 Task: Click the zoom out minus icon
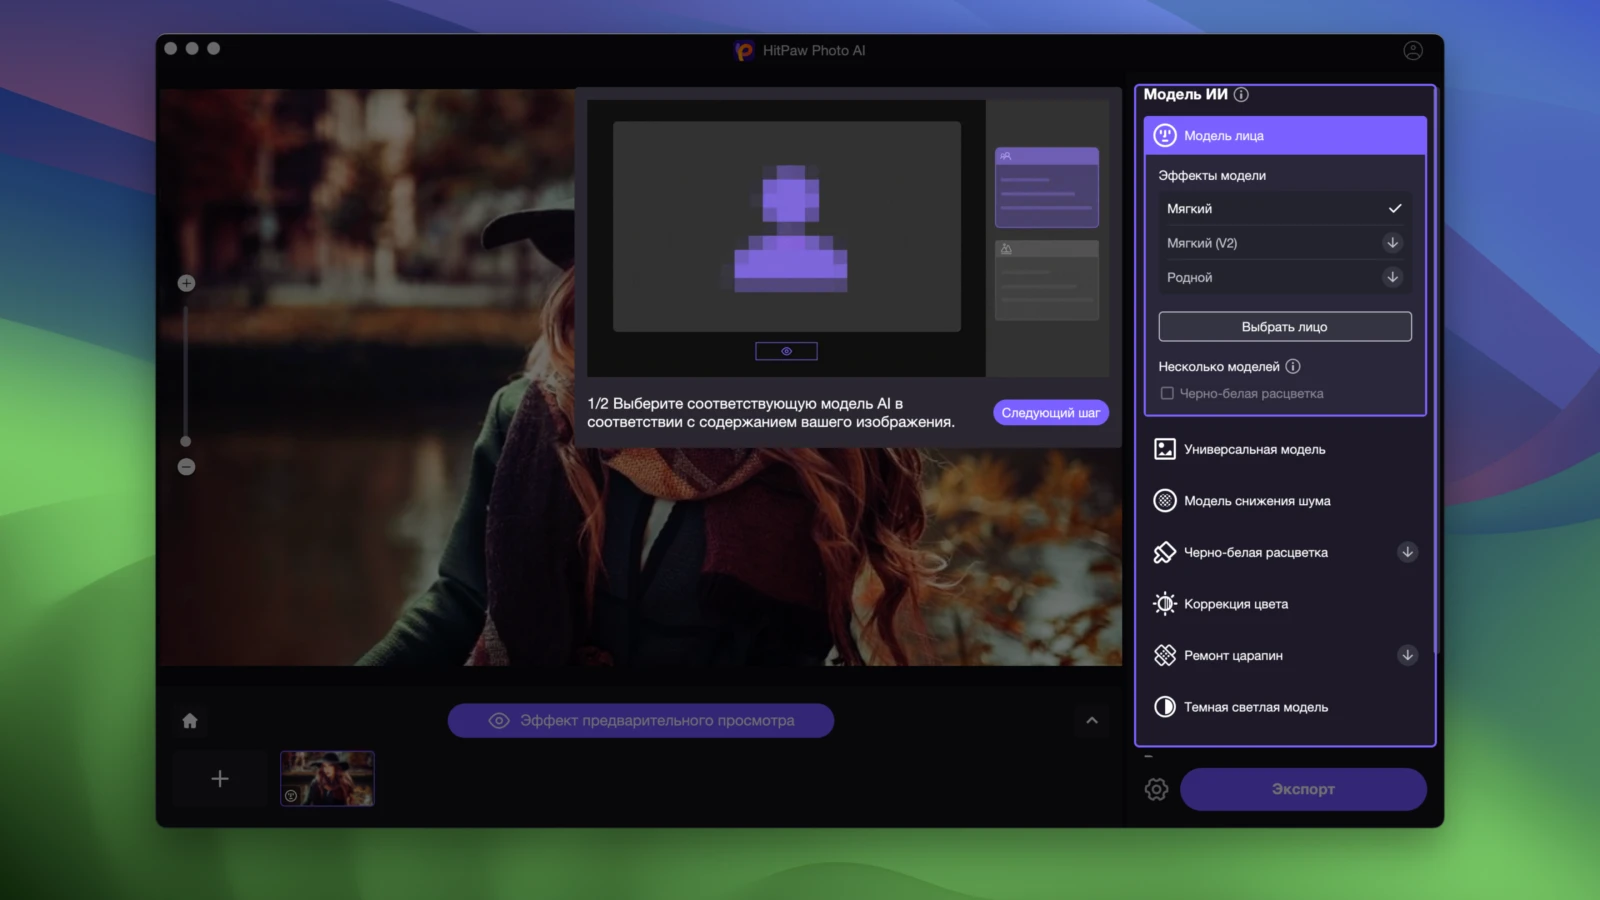click(186, 467)
